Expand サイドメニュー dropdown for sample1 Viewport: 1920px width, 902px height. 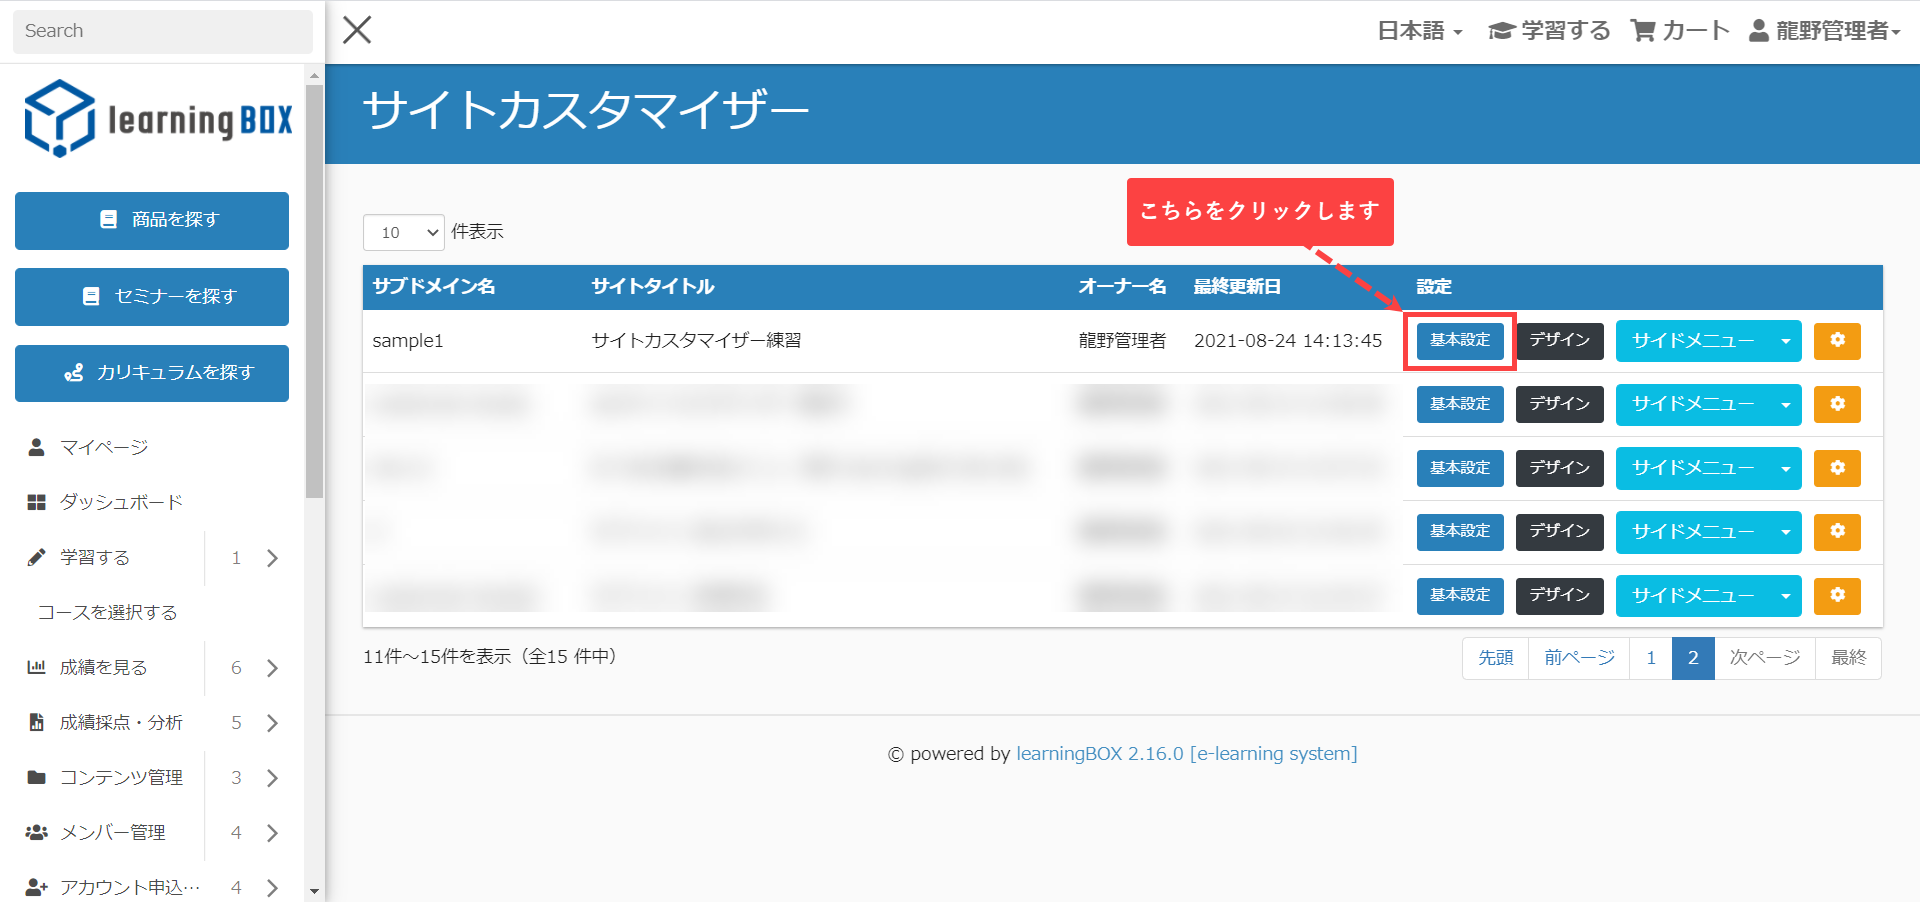[1785, 341]
